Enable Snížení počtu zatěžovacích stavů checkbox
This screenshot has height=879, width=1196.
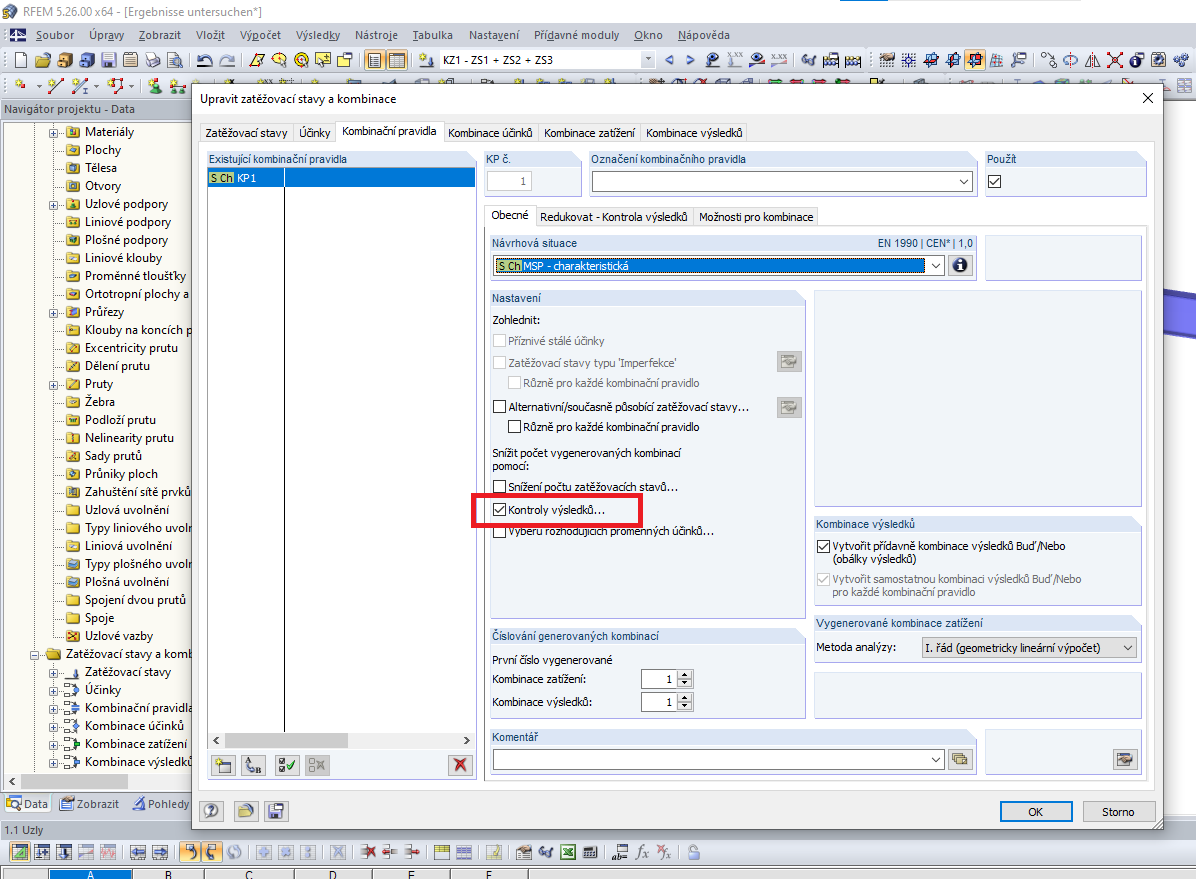pyautogui.click(x=500, y=487)
